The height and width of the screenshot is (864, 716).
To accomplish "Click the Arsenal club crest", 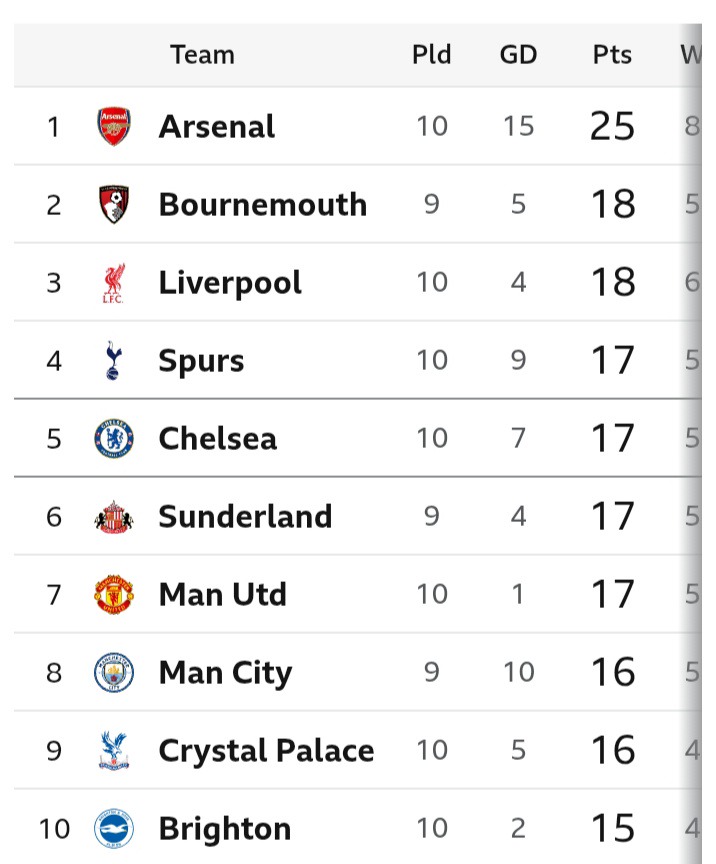I will pos(114,127).
